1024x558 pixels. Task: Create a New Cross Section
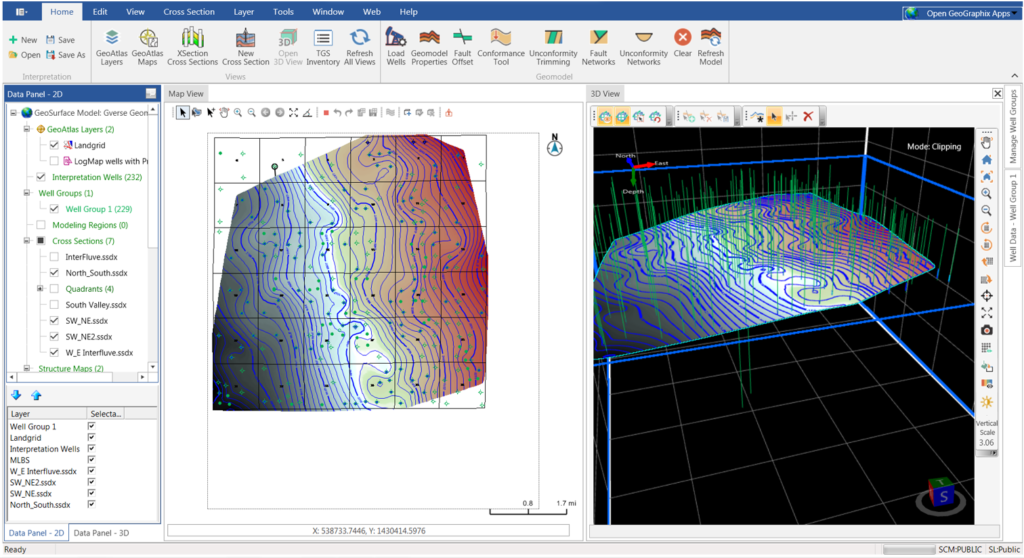[246, 47]
